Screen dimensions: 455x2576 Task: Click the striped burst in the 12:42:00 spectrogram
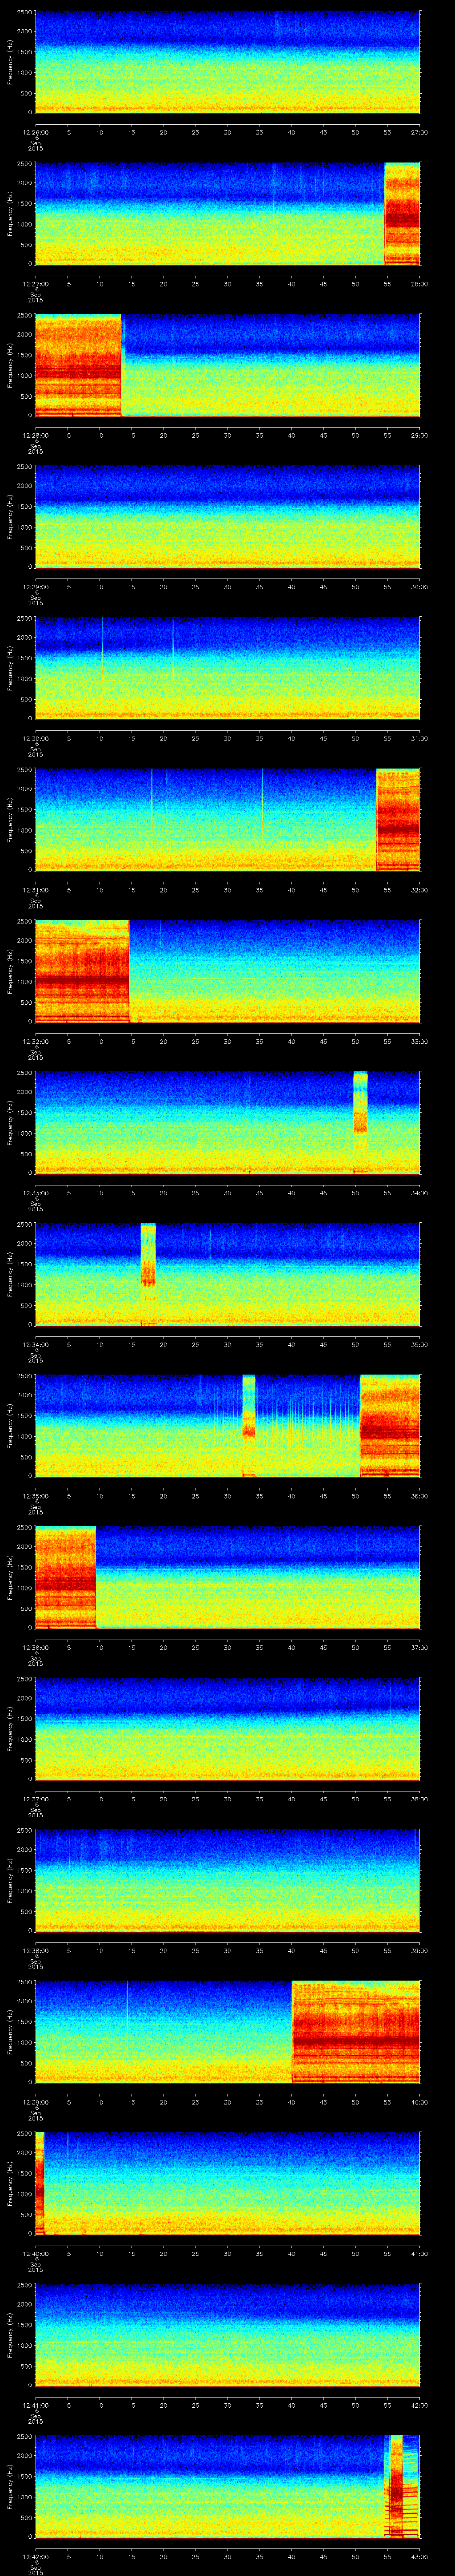397,2486
